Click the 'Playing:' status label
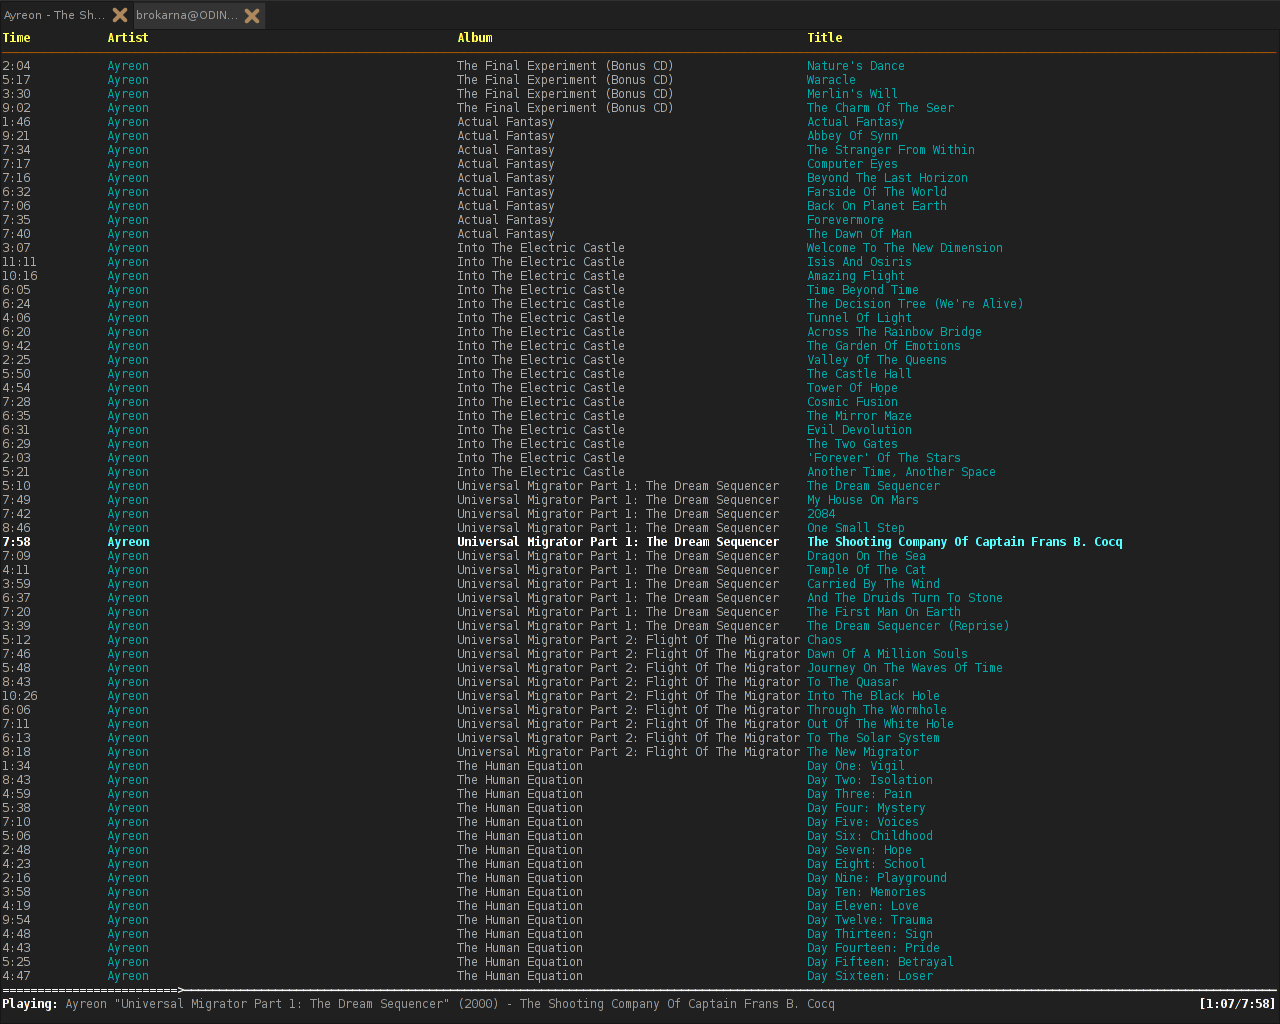This screenshot has width=1280, height=1024. coord(30,1004)
